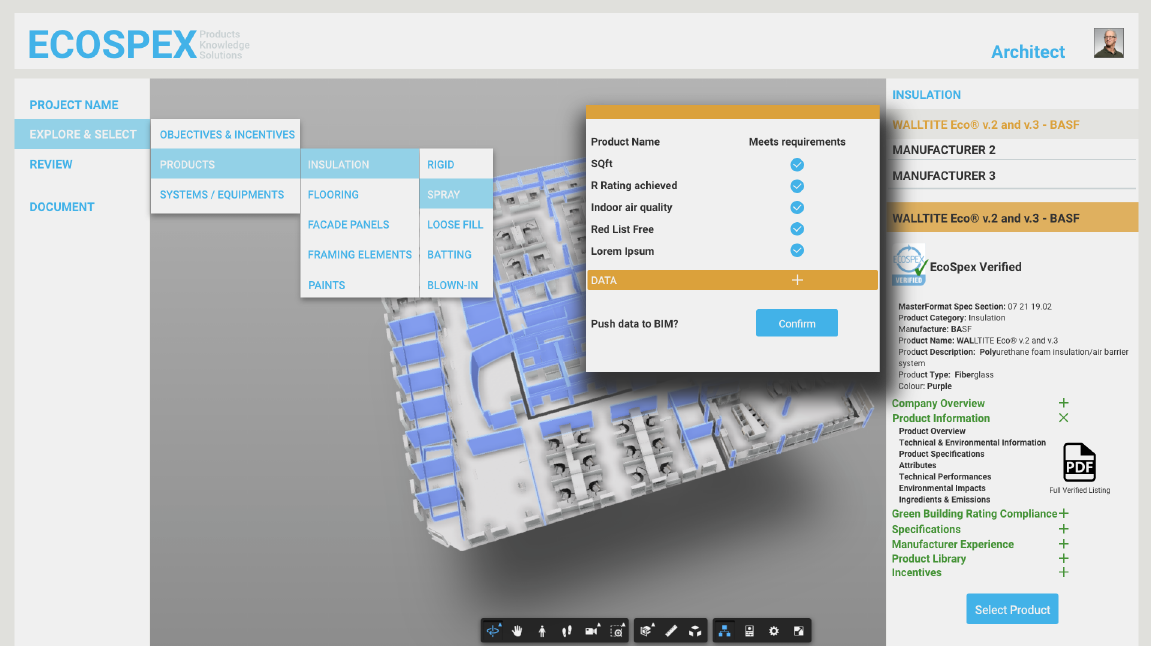Image resolution: width=1152 pixels, height=648 pixels.
Task: Expand Green Building Rating Compliance
Action: coord(1063,514)
